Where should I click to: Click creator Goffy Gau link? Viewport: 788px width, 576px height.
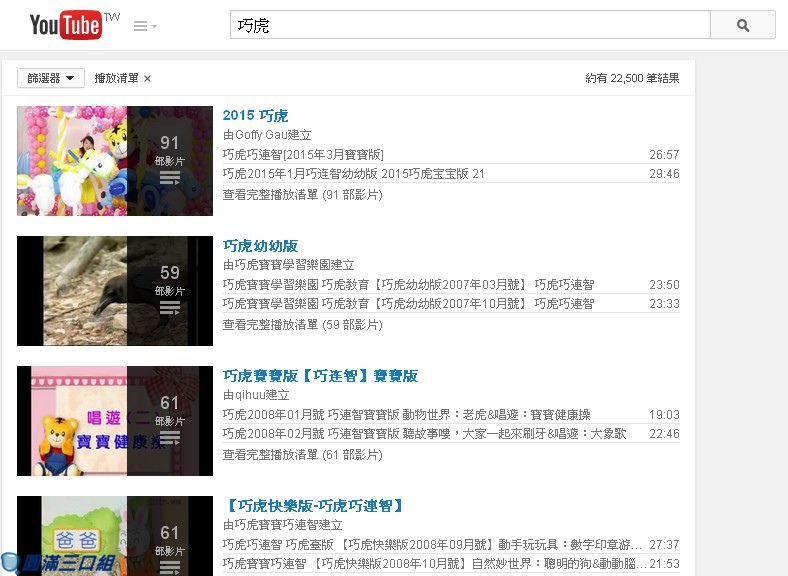click(261, 135)
